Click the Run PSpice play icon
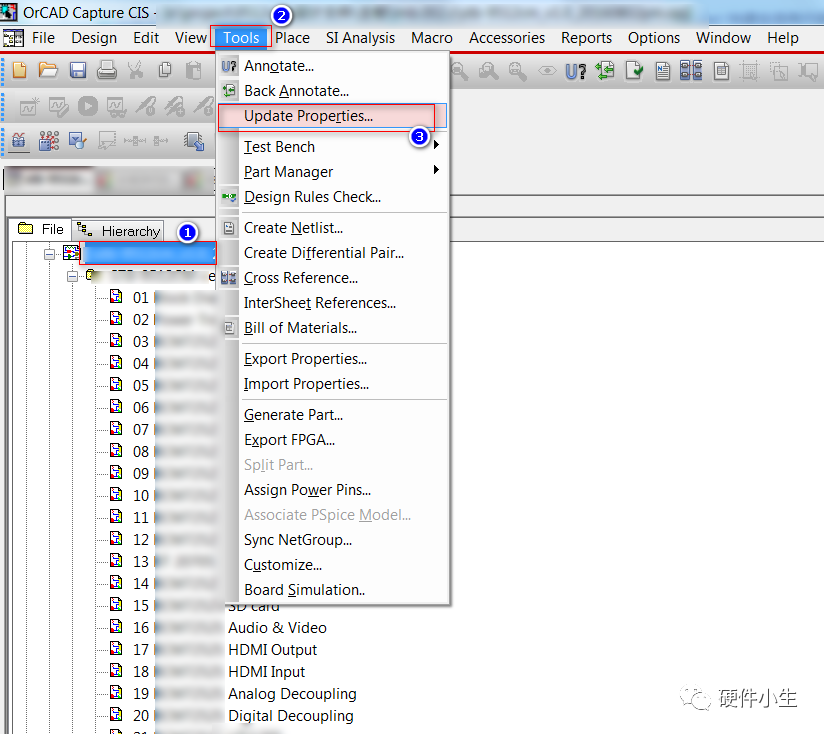Image resolution: width=824 pixels, height=734 pixels. (x=88, y=107)
